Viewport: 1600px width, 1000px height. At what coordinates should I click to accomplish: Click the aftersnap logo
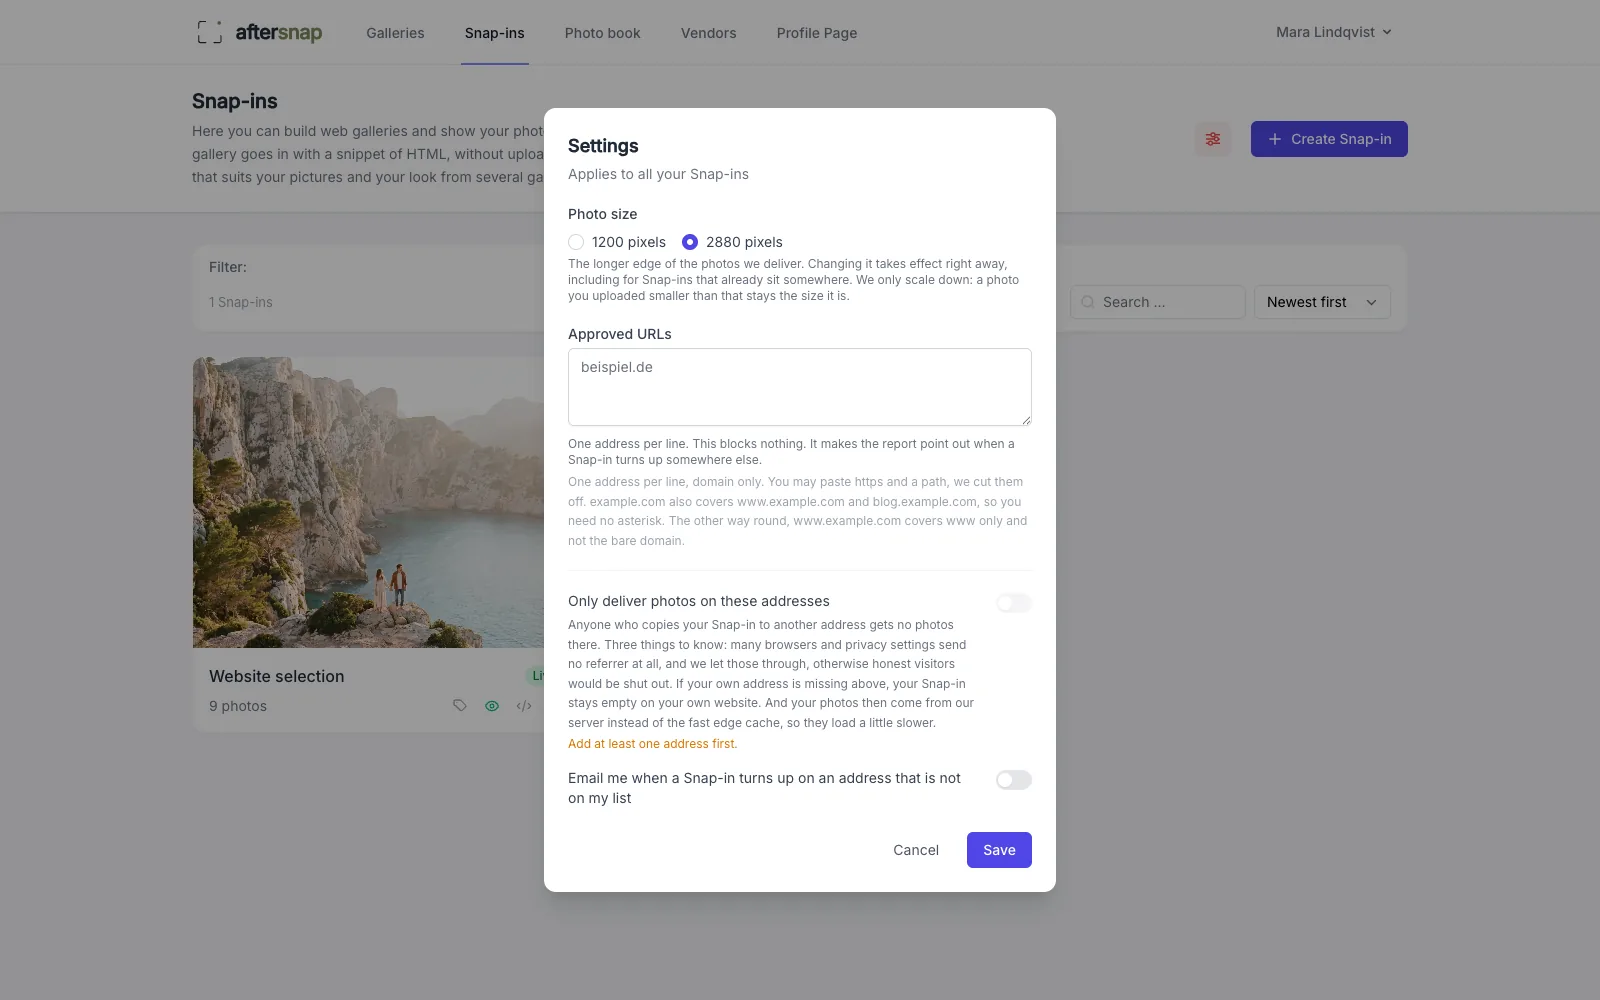coord(259,32)
